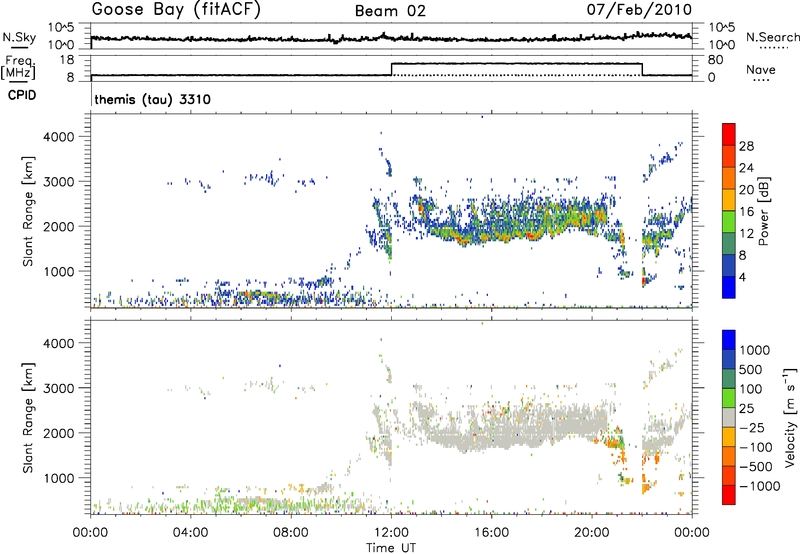This screenshot has width=800, height=554.
Task: Click the "16:00" time tick label
Action: (491, 533)
